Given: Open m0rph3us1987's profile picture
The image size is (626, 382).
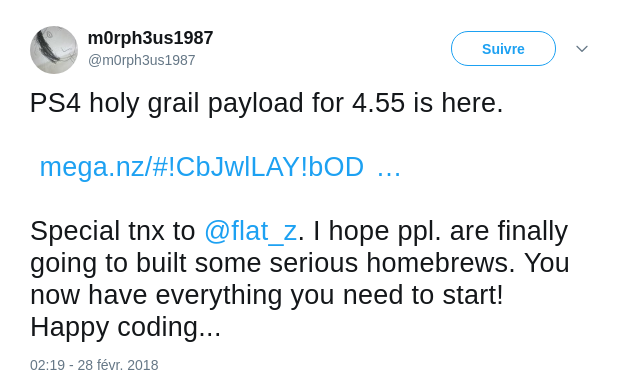Looking at the screenshot, I should point(54,50).
